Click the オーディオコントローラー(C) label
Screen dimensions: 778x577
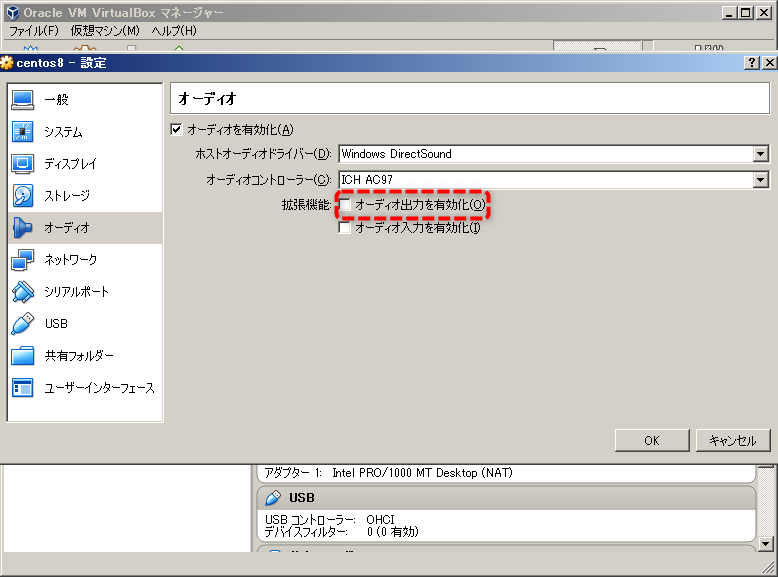pyautogui.click(x=268, y=180)
